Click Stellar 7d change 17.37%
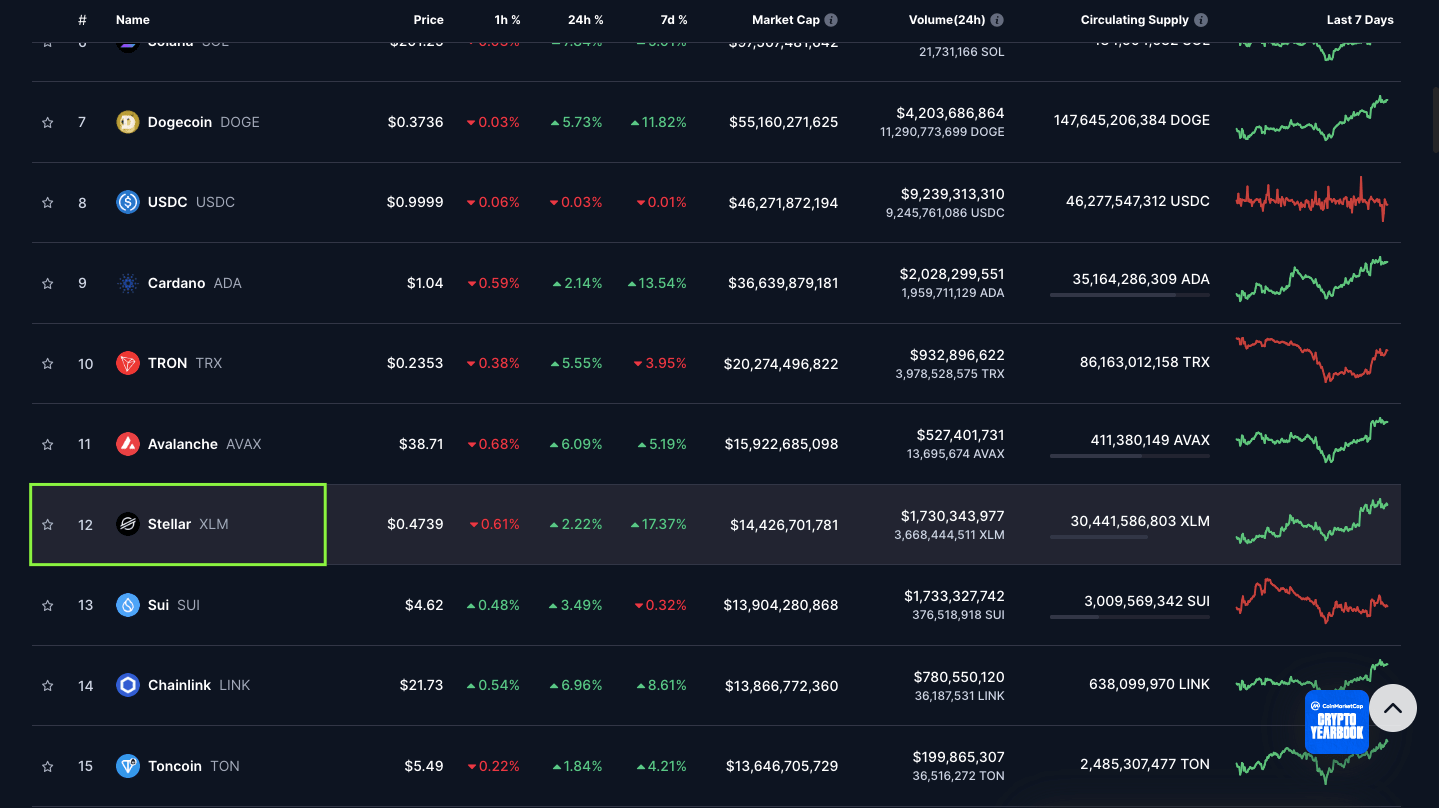This screenshot has width=1439, height=808. (659, 524)
